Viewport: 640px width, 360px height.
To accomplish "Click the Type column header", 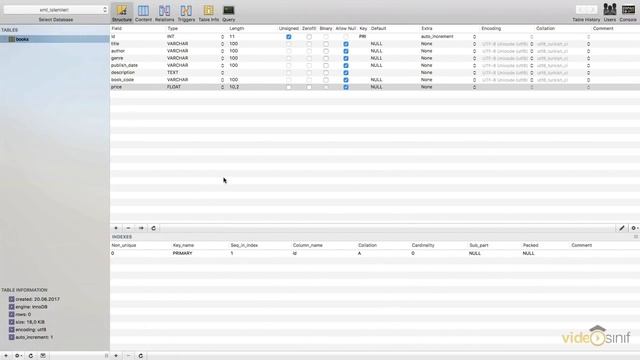I will tap(173, 29).
